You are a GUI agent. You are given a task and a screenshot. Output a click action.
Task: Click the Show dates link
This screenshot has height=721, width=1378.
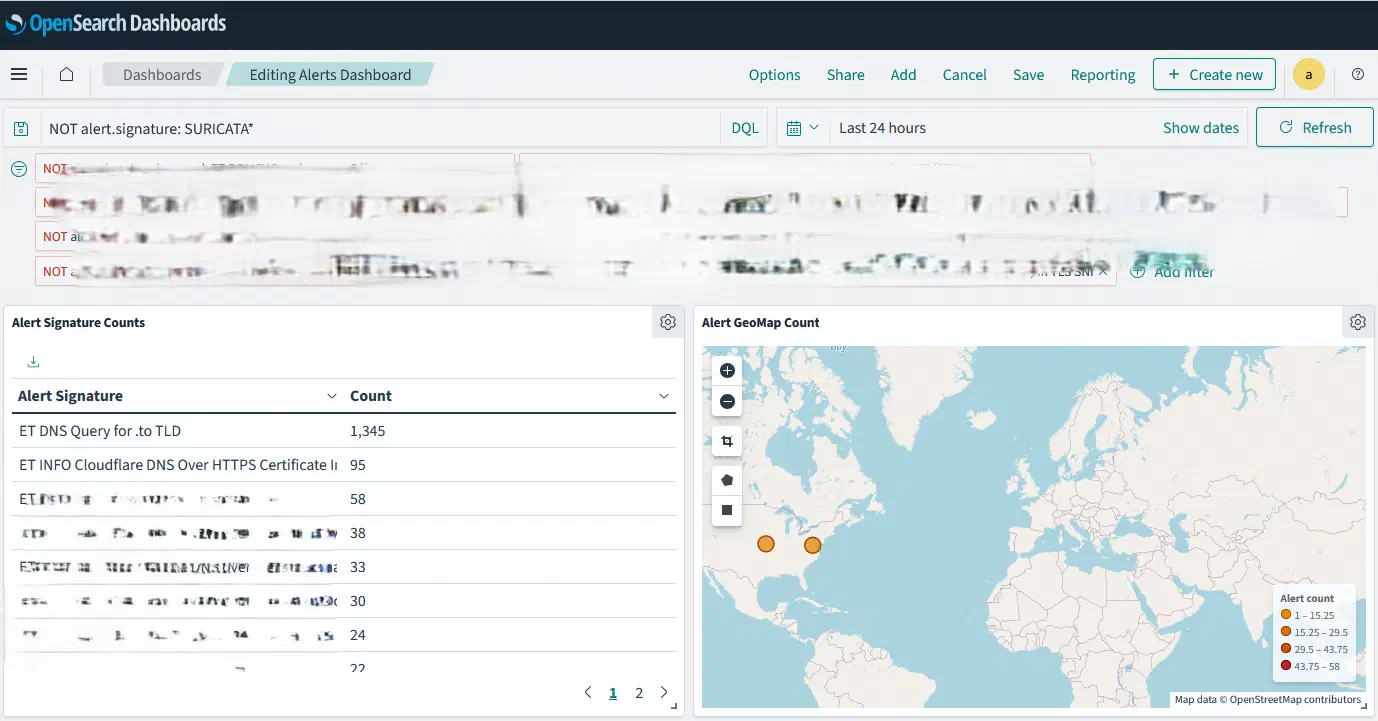point(1201,128)
